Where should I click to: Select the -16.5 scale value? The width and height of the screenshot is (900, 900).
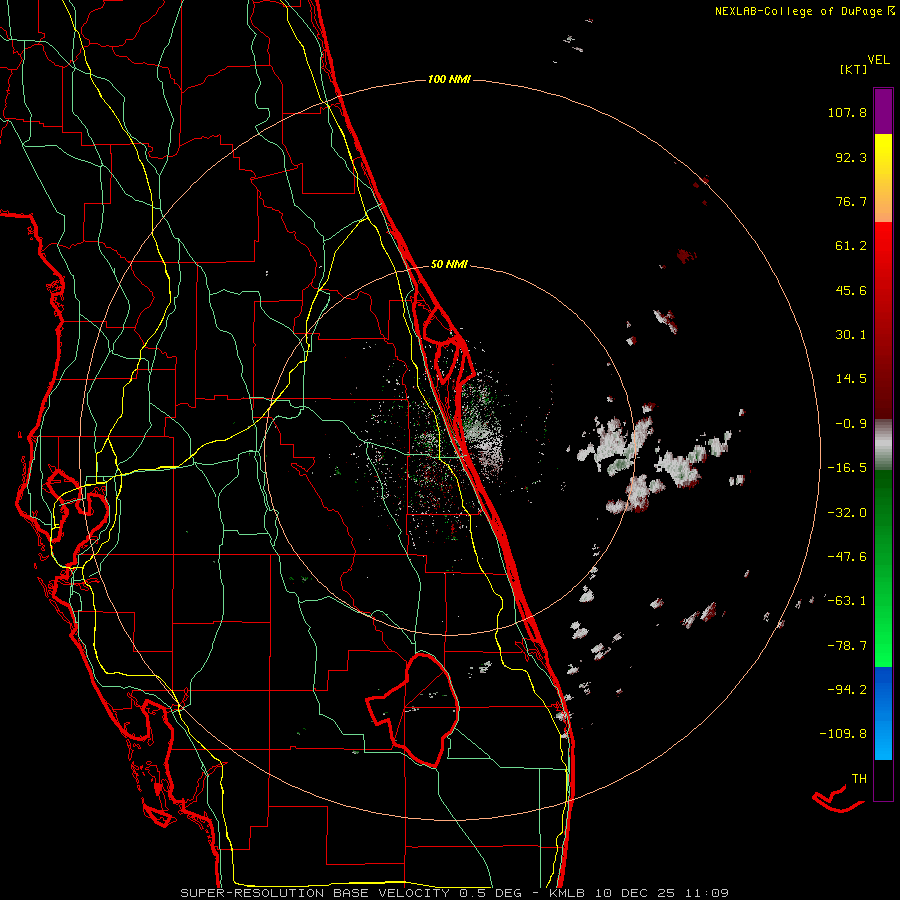coord(847,468)
